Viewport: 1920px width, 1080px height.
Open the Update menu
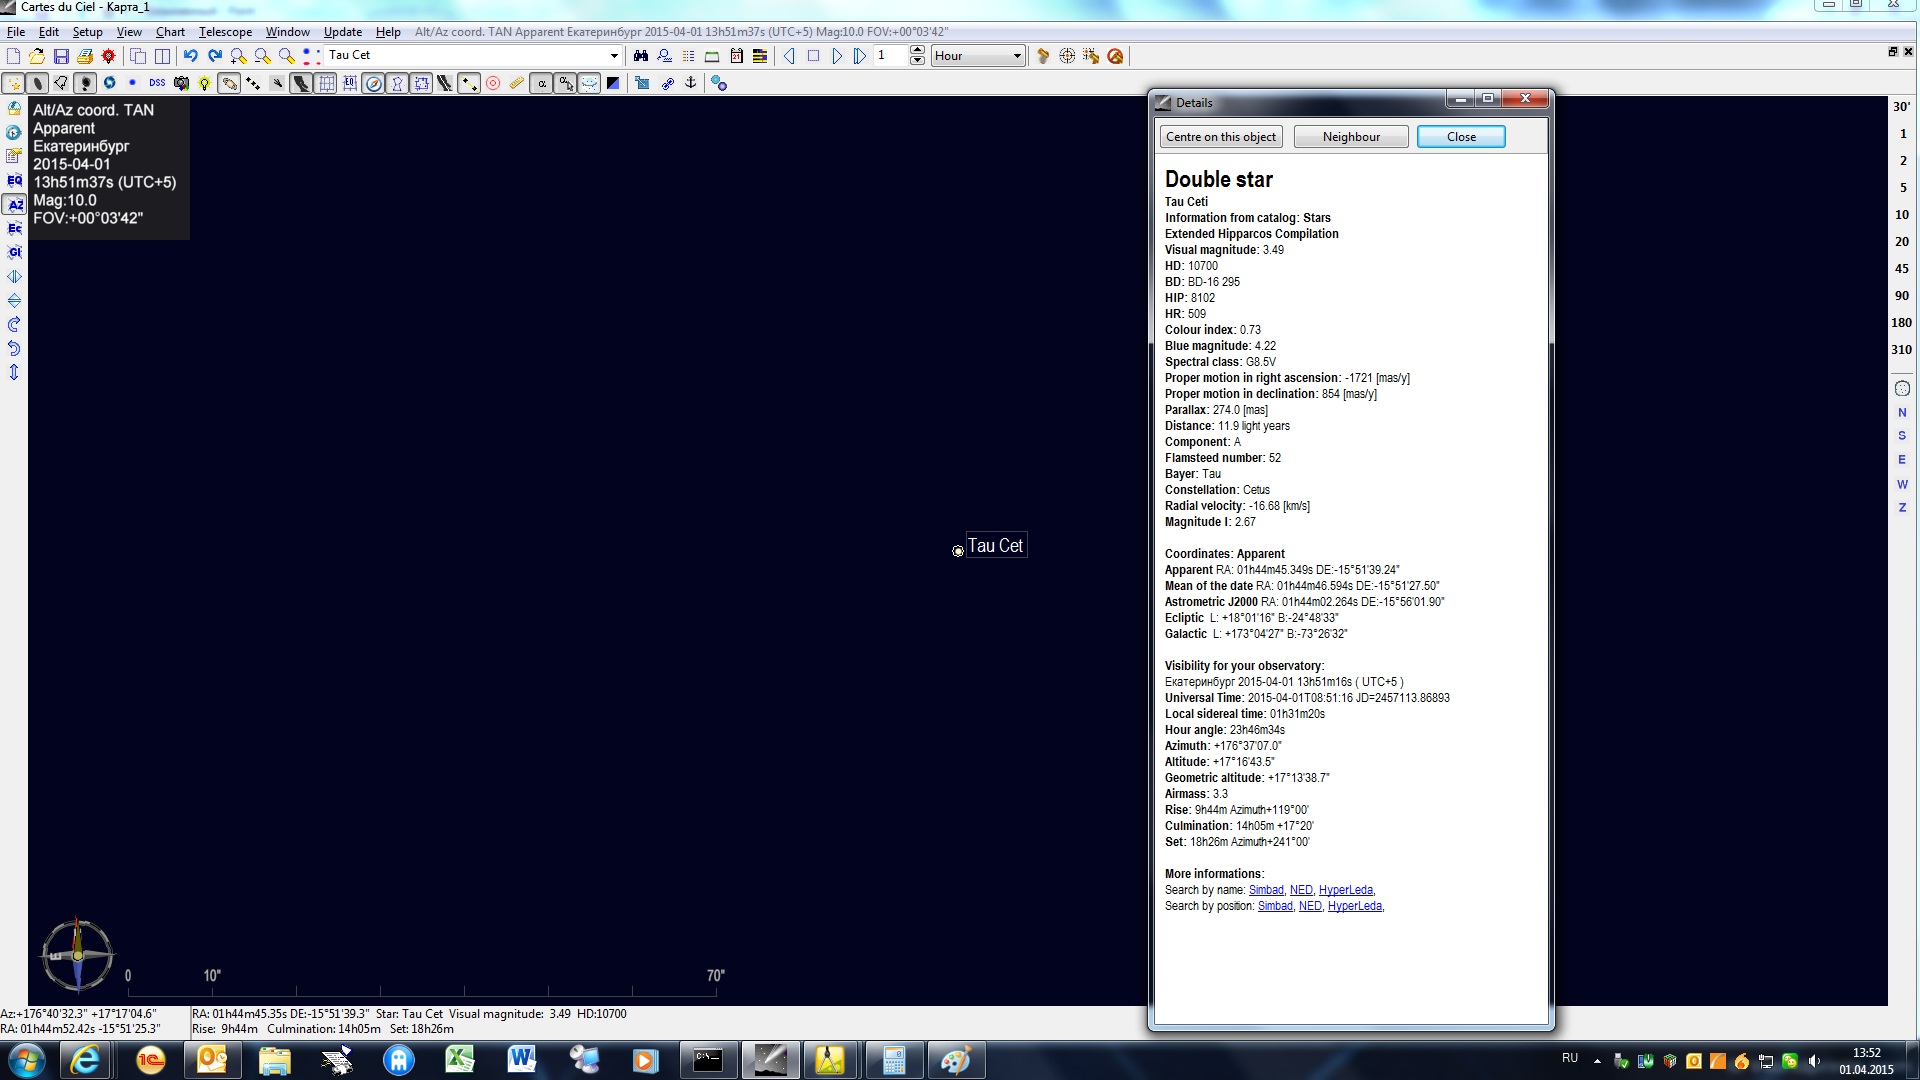coord(343,32)
